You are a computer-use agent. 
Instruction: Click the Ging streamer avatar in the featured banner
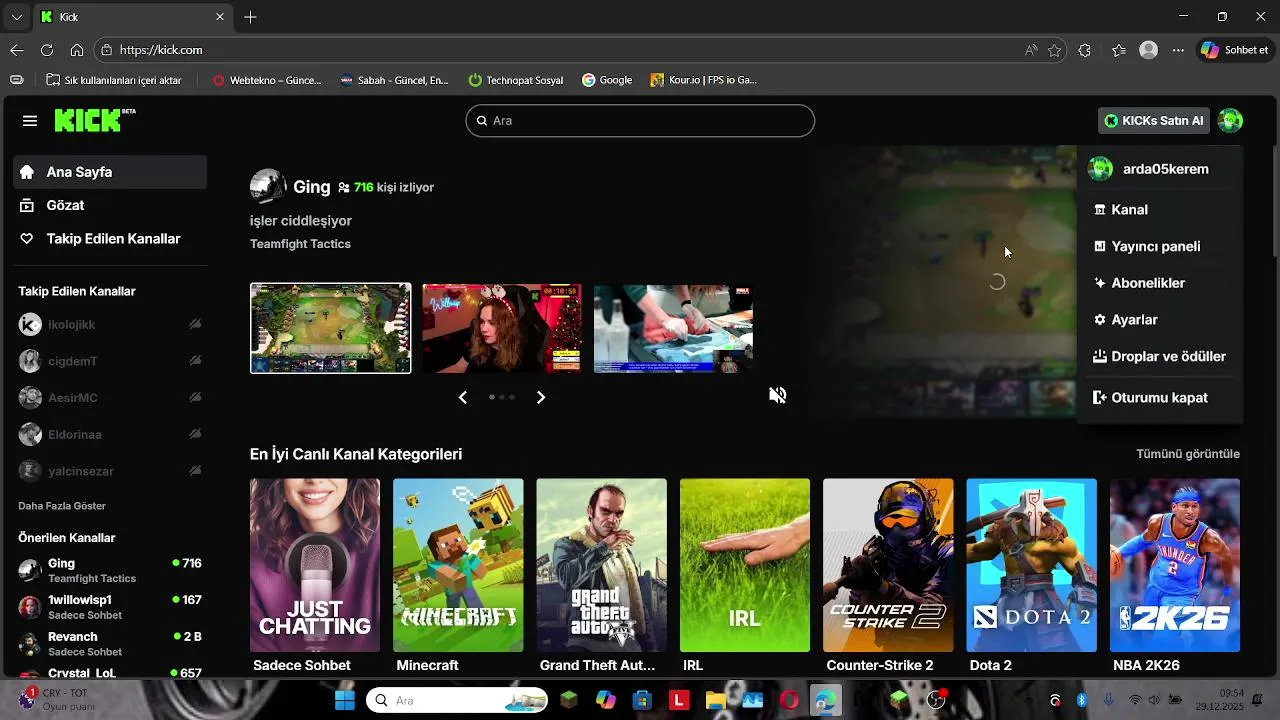tap(268, 187)
